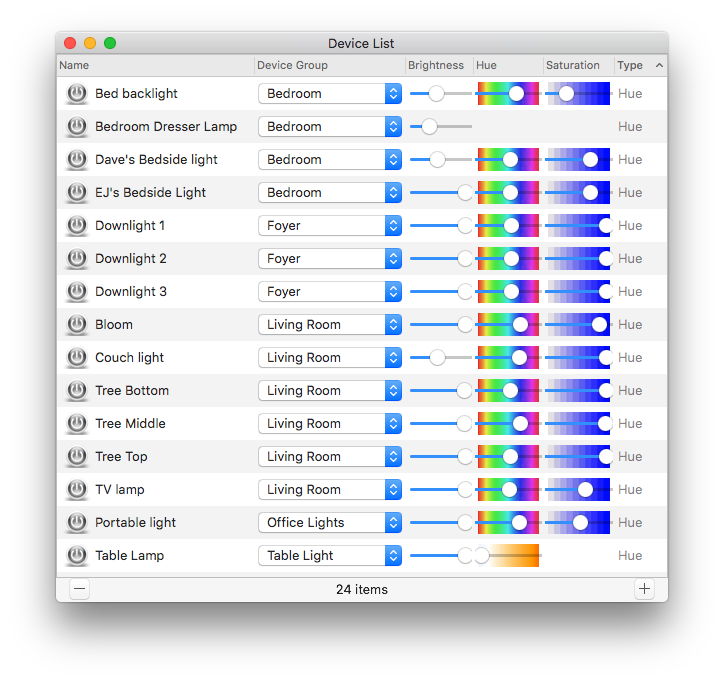This screenshot has width=724, height=682.
Task: Open the Tree Top Living Room dropdown
Action: (330, 457)
